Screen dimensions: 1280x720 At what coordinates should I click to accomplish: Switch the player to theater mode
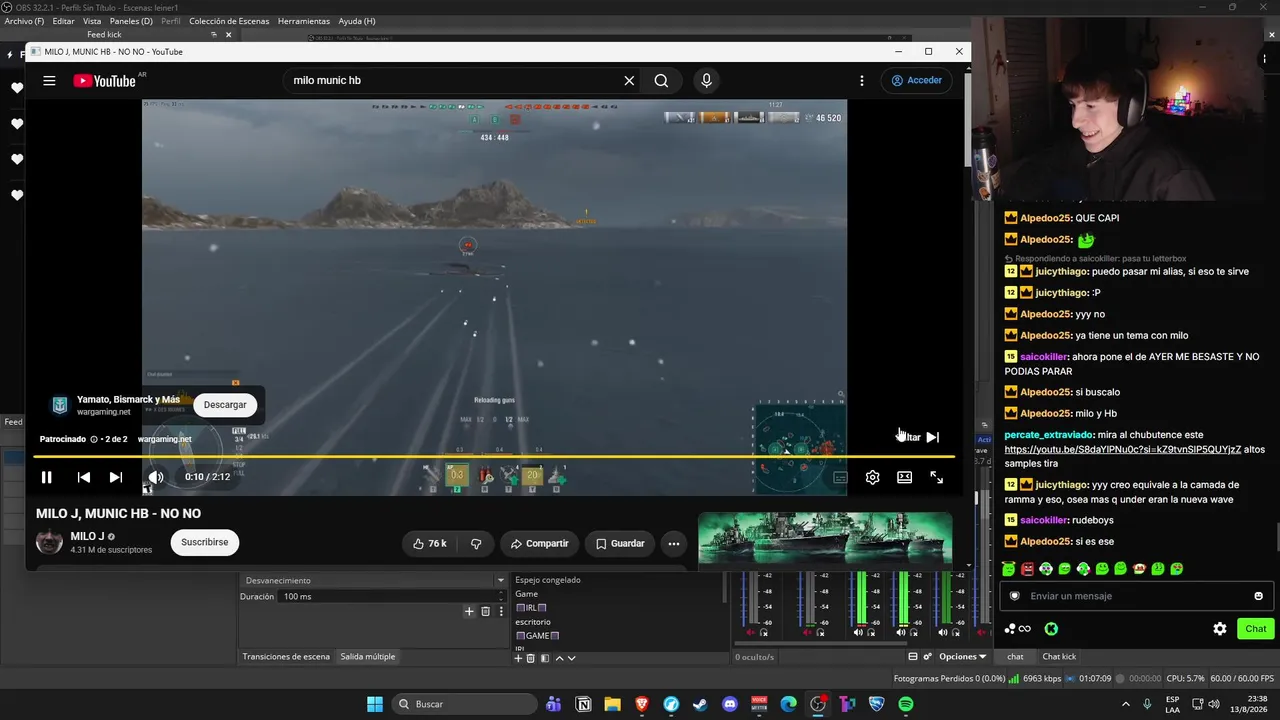[x=905, y=477]
